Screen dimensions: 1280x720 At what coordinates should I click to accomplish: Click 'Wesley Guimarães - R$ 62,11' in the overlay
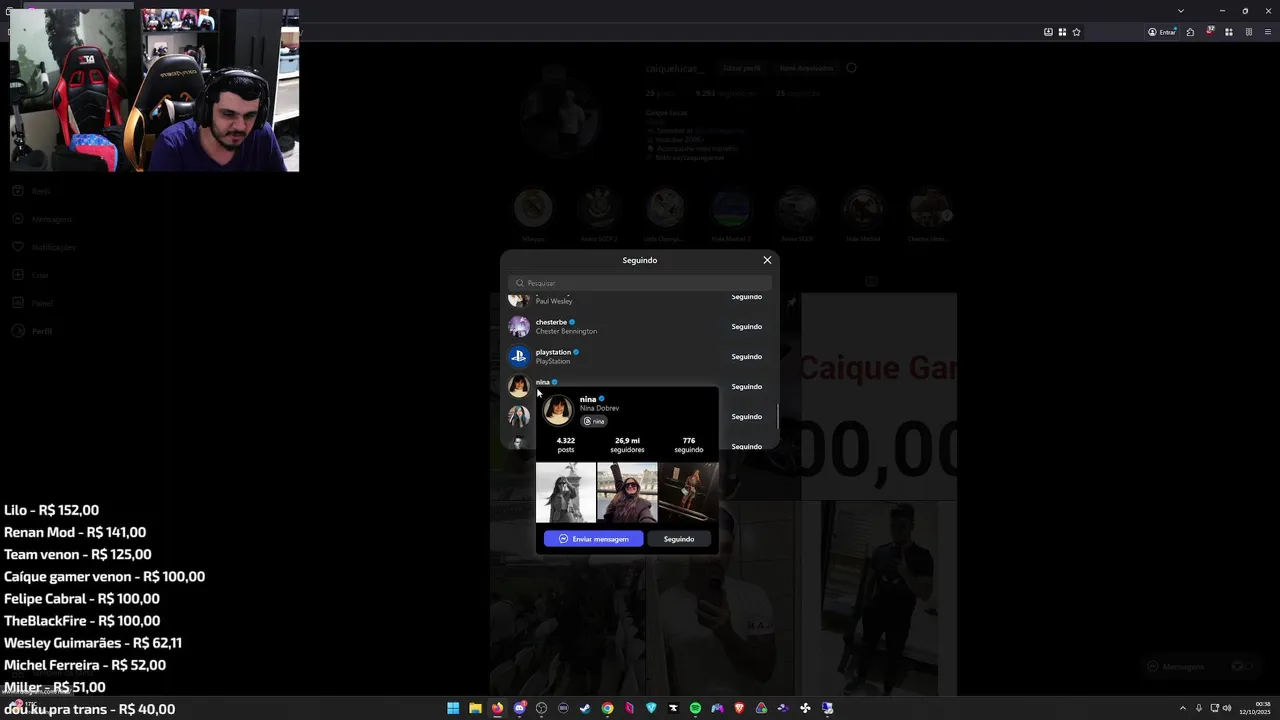(93, 643)
